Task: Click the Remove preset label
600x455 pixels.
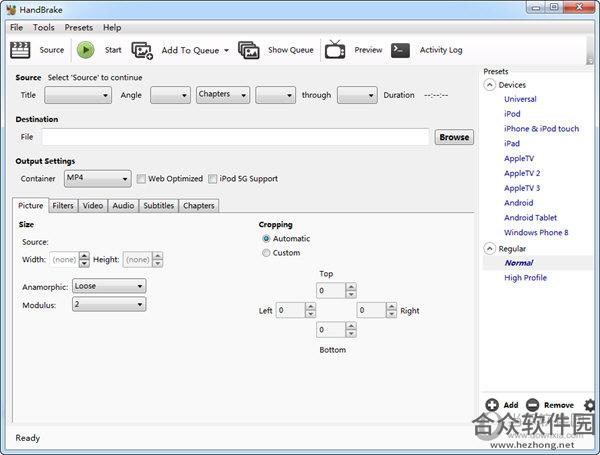Action: [x=559, y=405]
